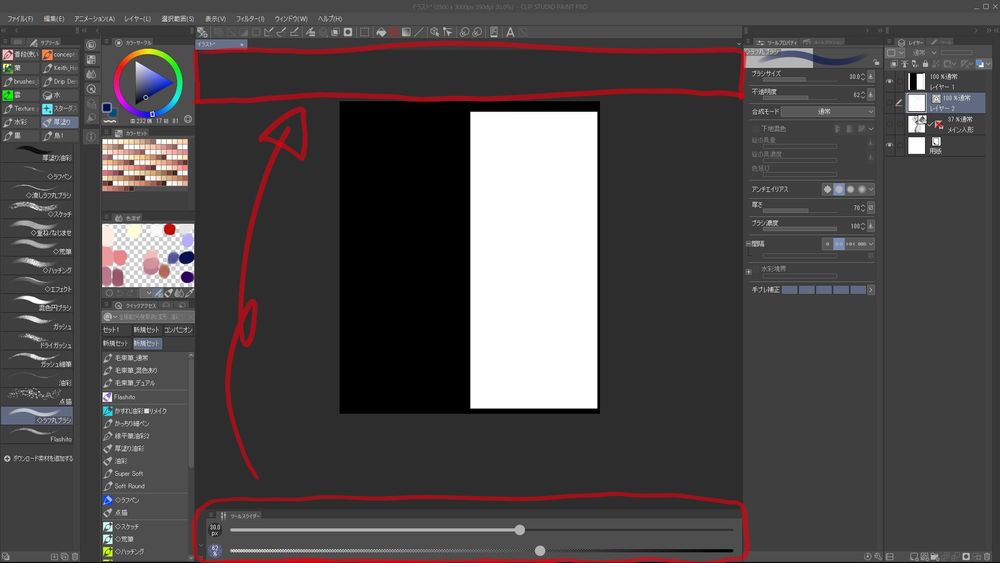This screenshot has width=1000, height=563.
Task: Open the レイヤー(L) menu
Action: tap(138, 18)
